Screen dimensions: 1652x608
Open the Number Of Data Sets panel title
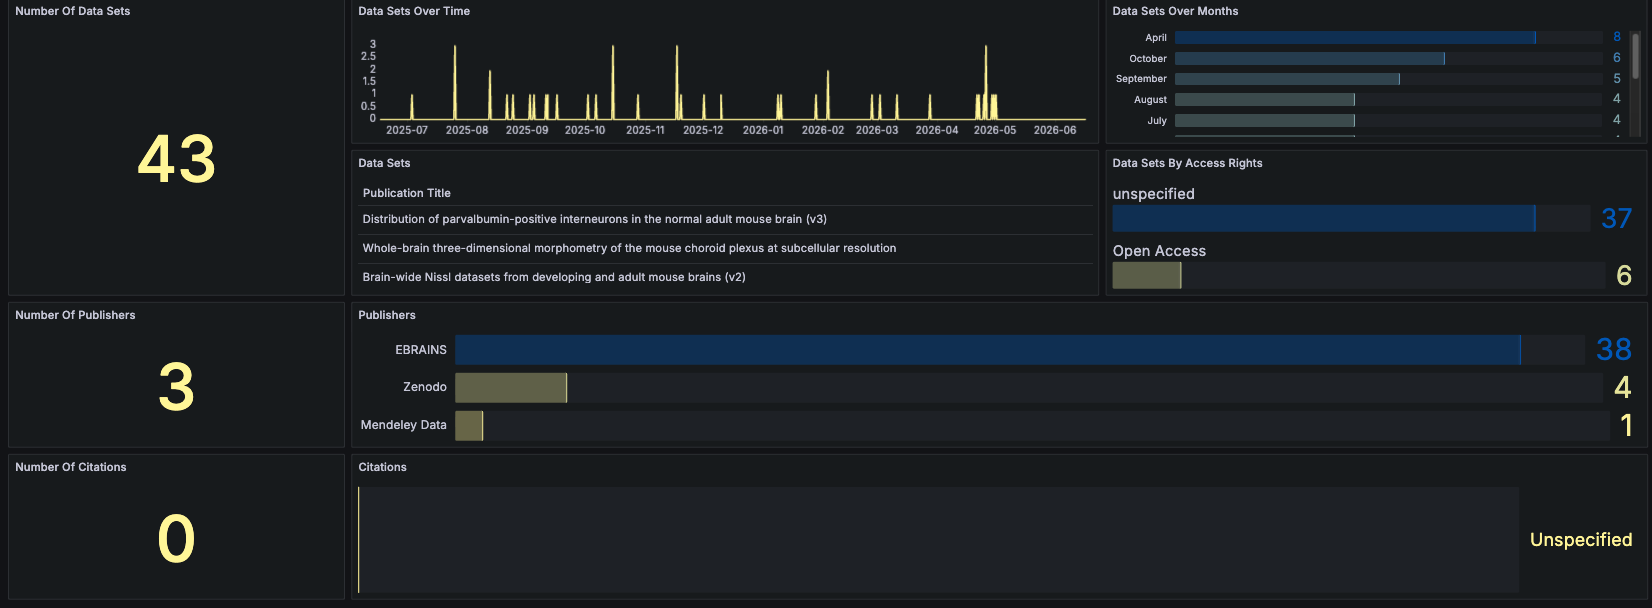click(x=73, y=11)
